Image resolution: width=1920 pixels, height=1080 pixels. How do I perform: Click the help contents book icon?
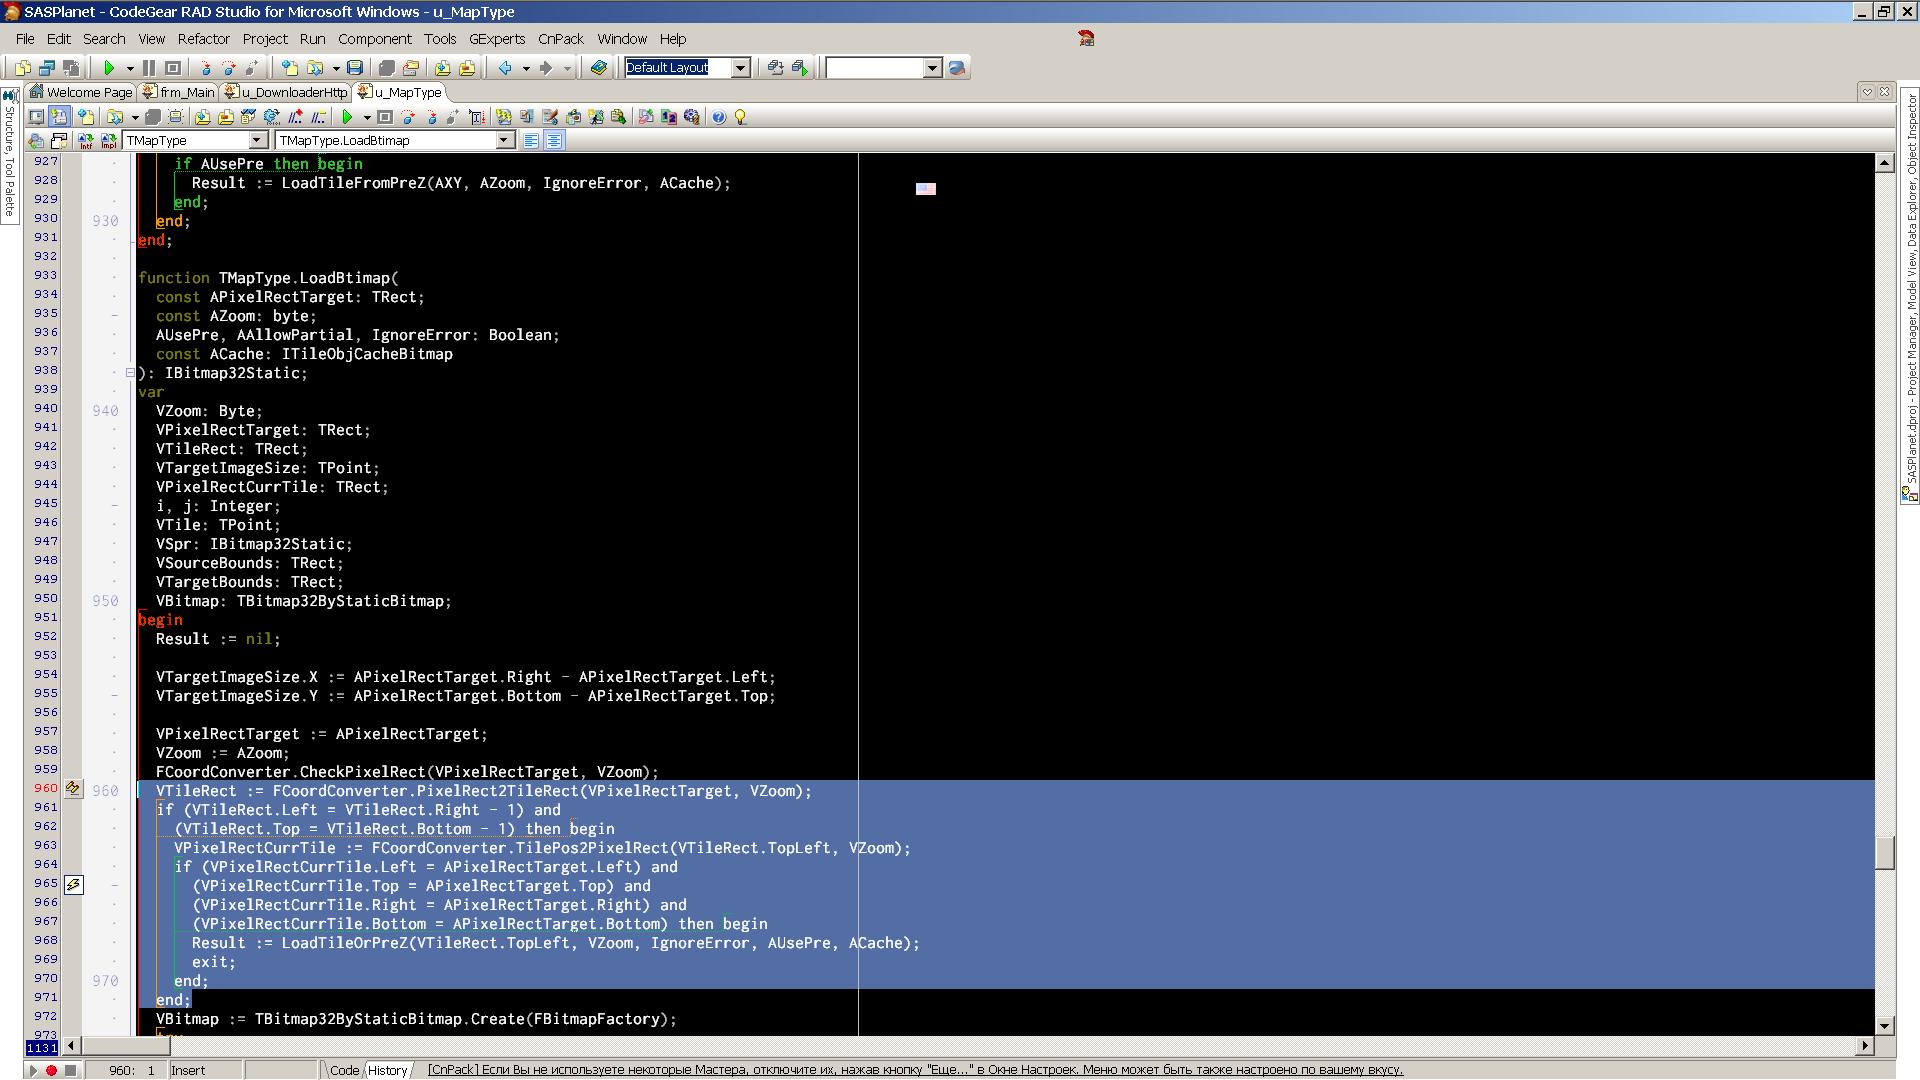coord(598,68)
